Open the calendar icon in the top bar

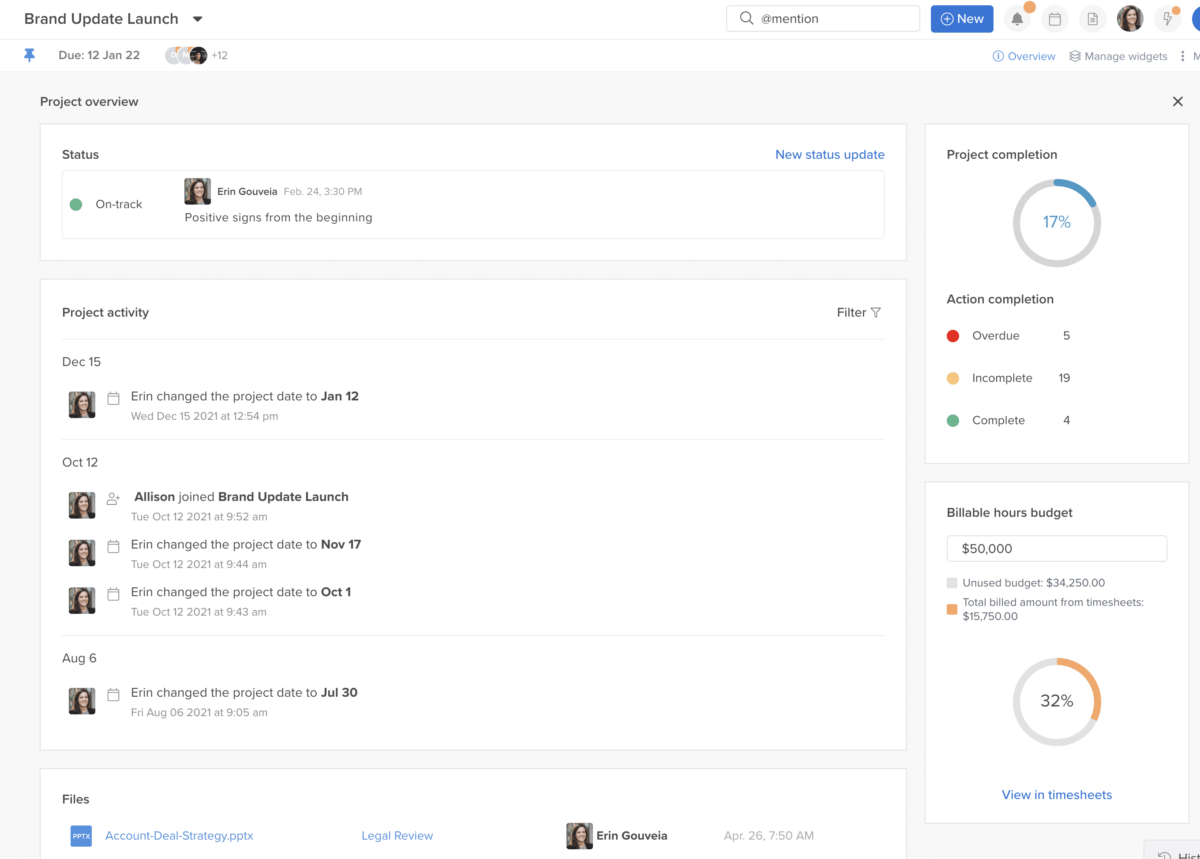coord(1055,18)
